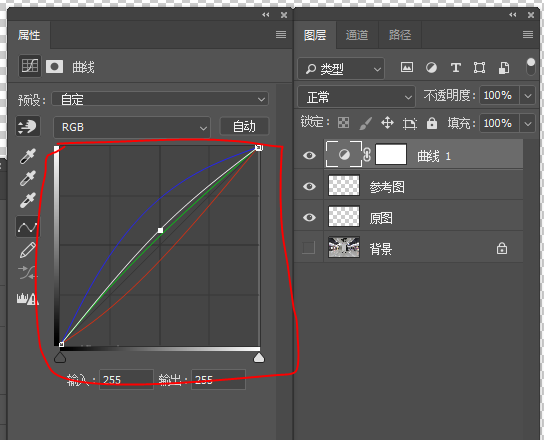Filter layers by adjustment layer icon
This screenshot has width=544, height=440.
point(431,67)
